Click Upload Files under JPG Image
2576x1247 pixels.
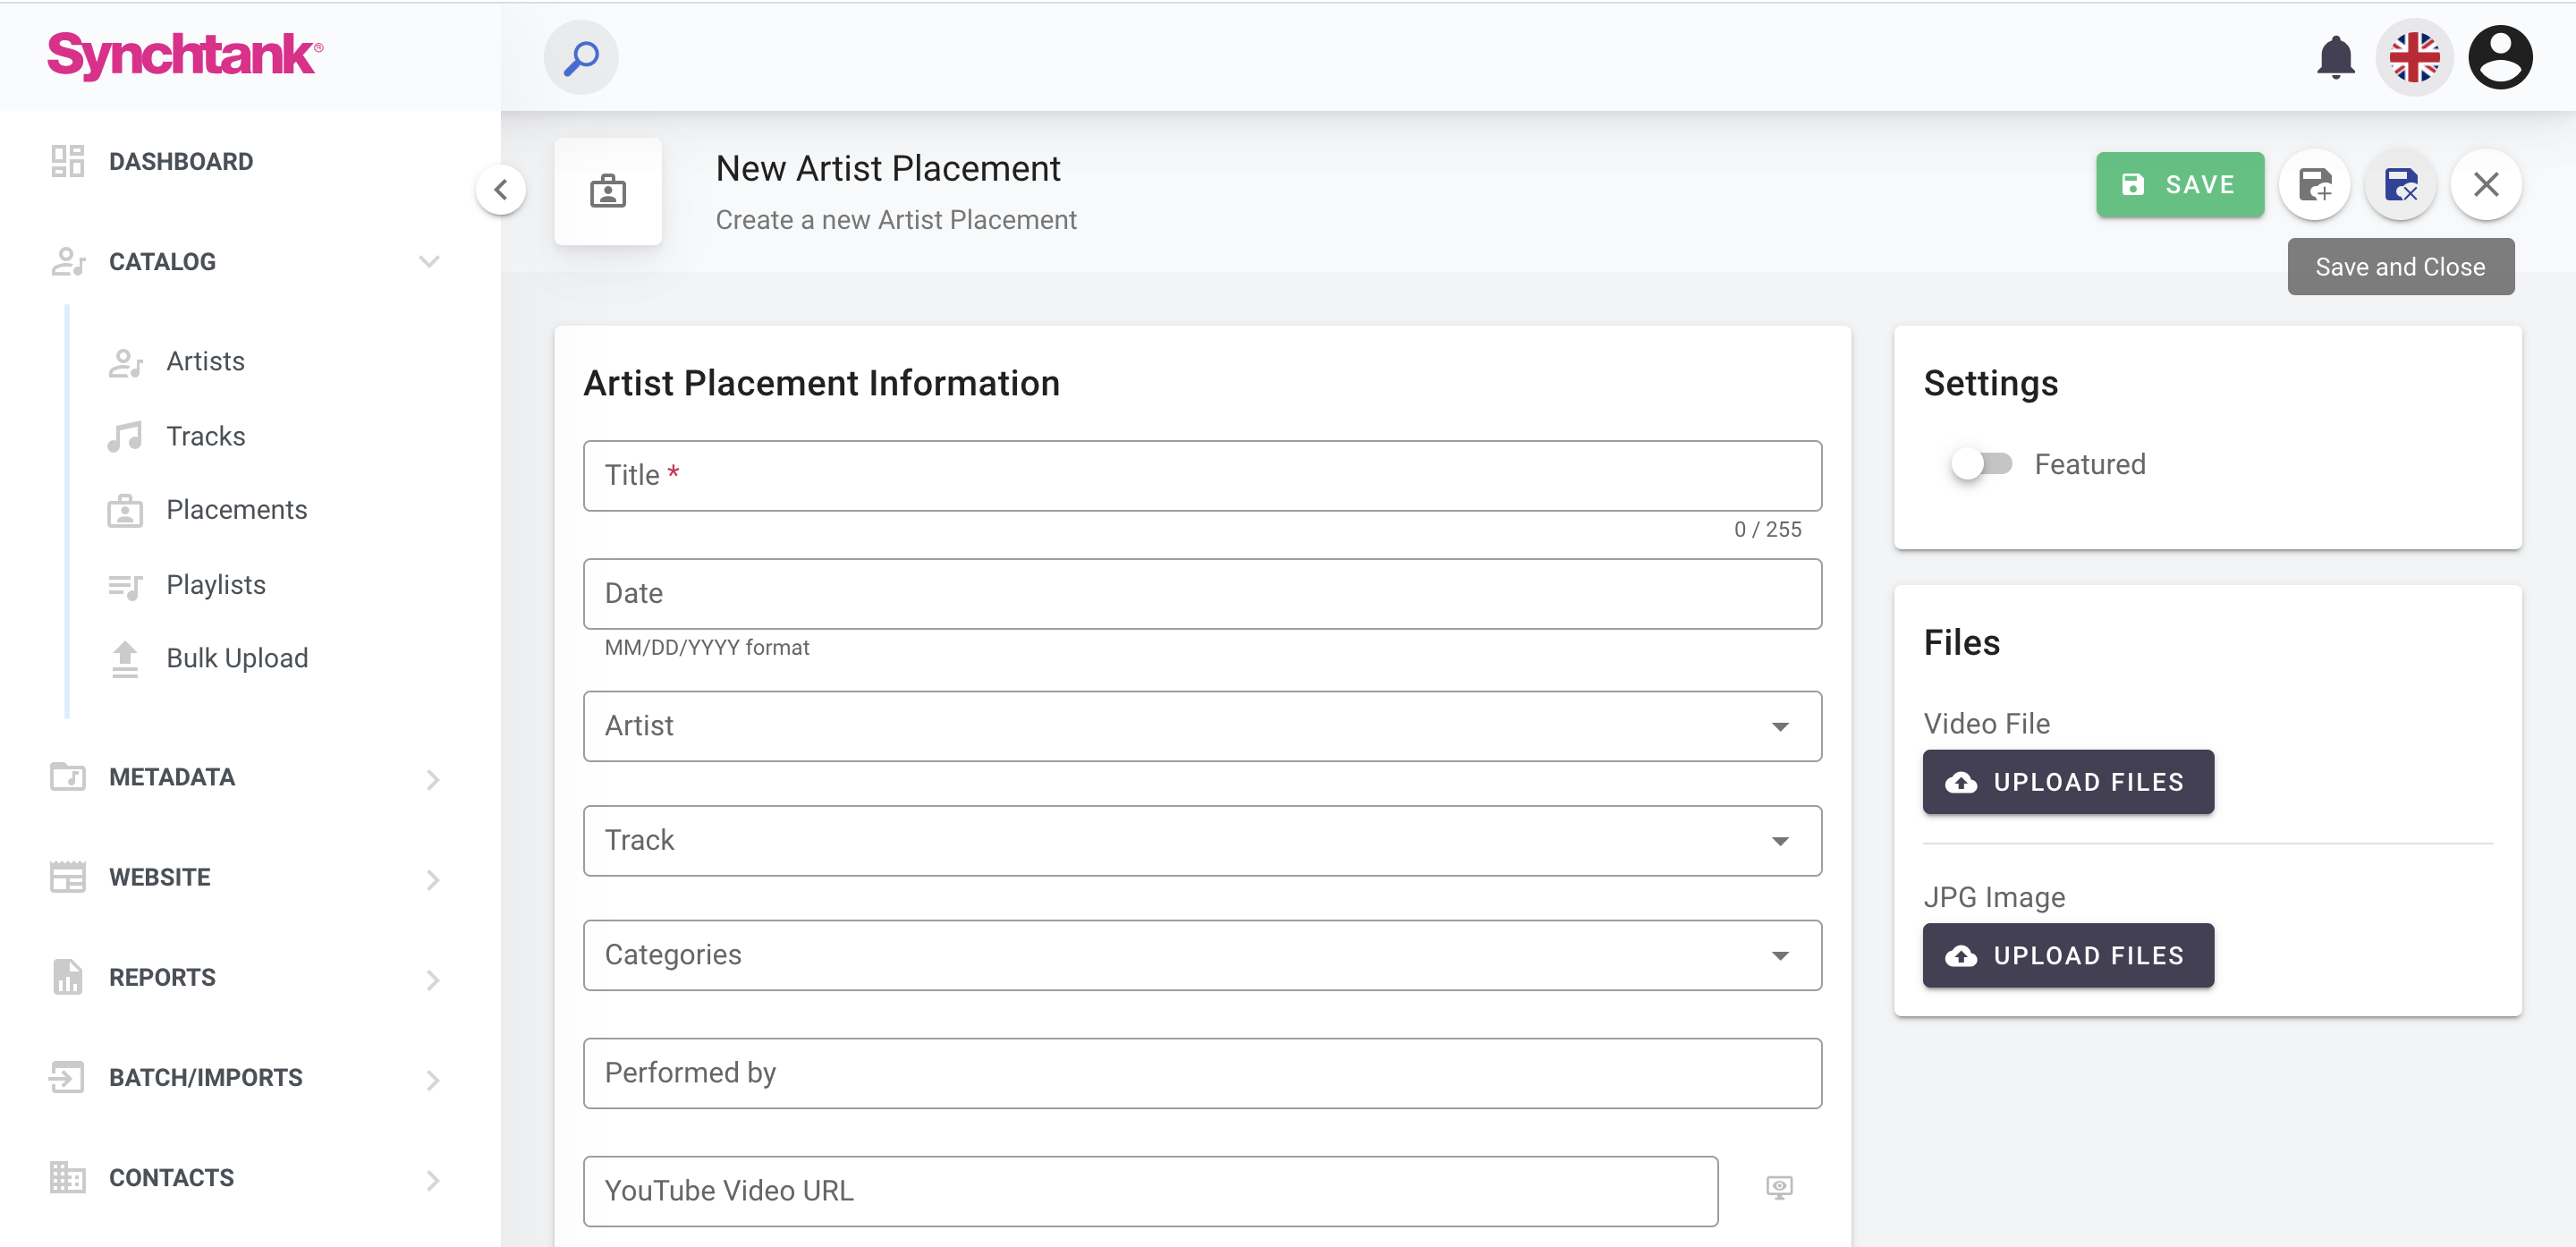[2067, 956]
